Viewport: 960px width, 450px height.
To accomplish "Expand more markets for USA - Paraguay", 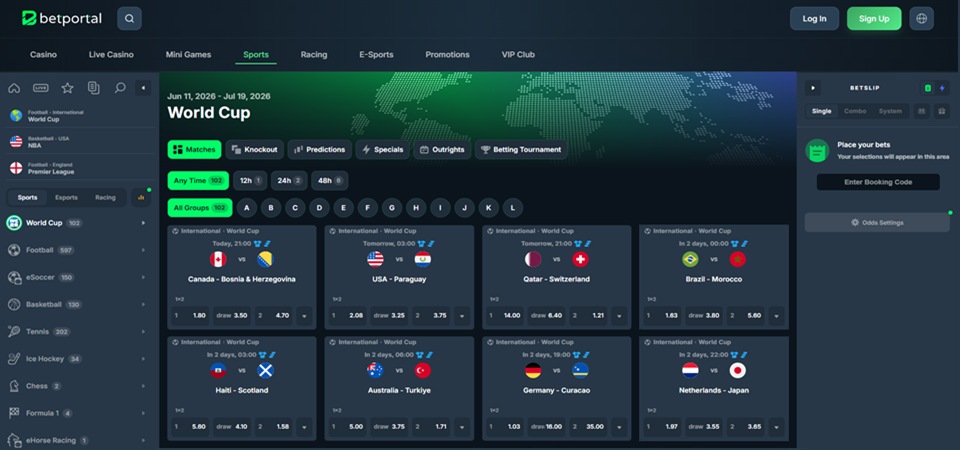I will coord(462,316).
